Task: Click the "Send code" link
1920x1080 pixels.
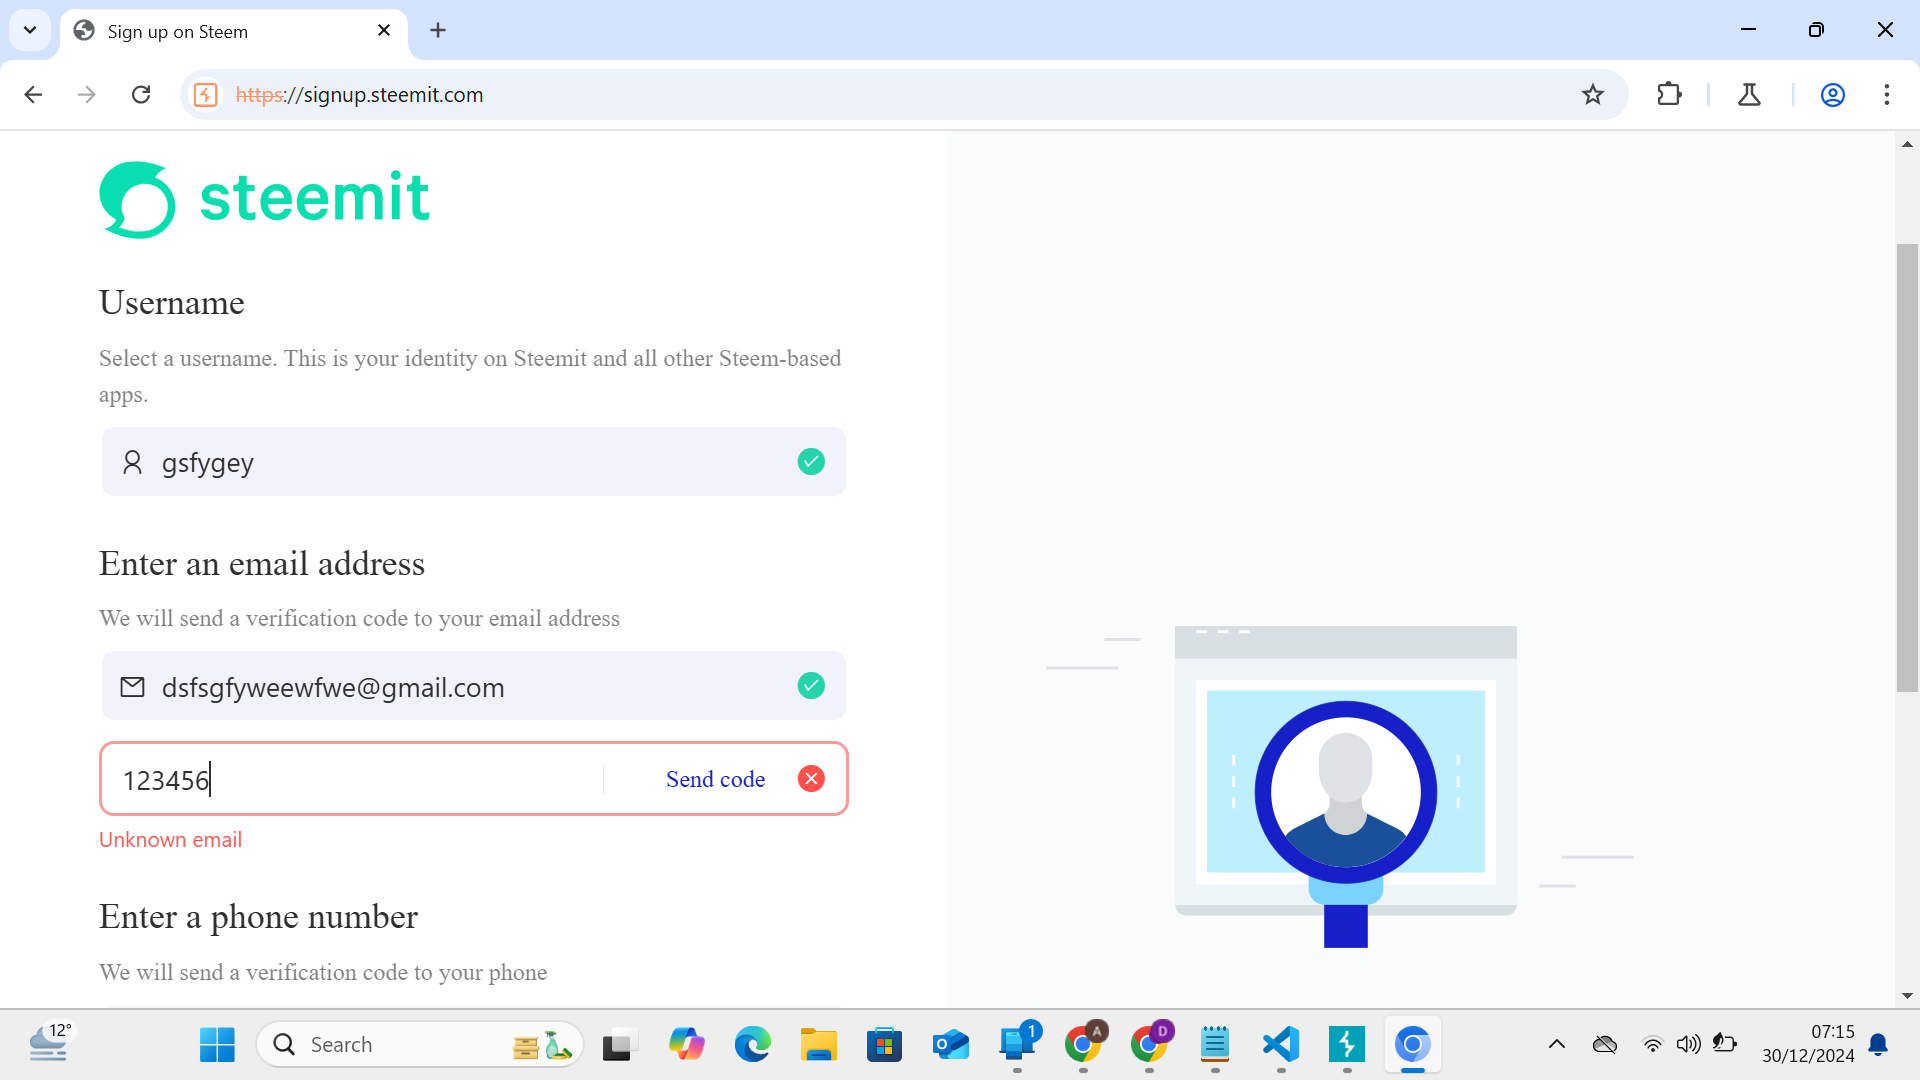Action: (x=715, y=778)
